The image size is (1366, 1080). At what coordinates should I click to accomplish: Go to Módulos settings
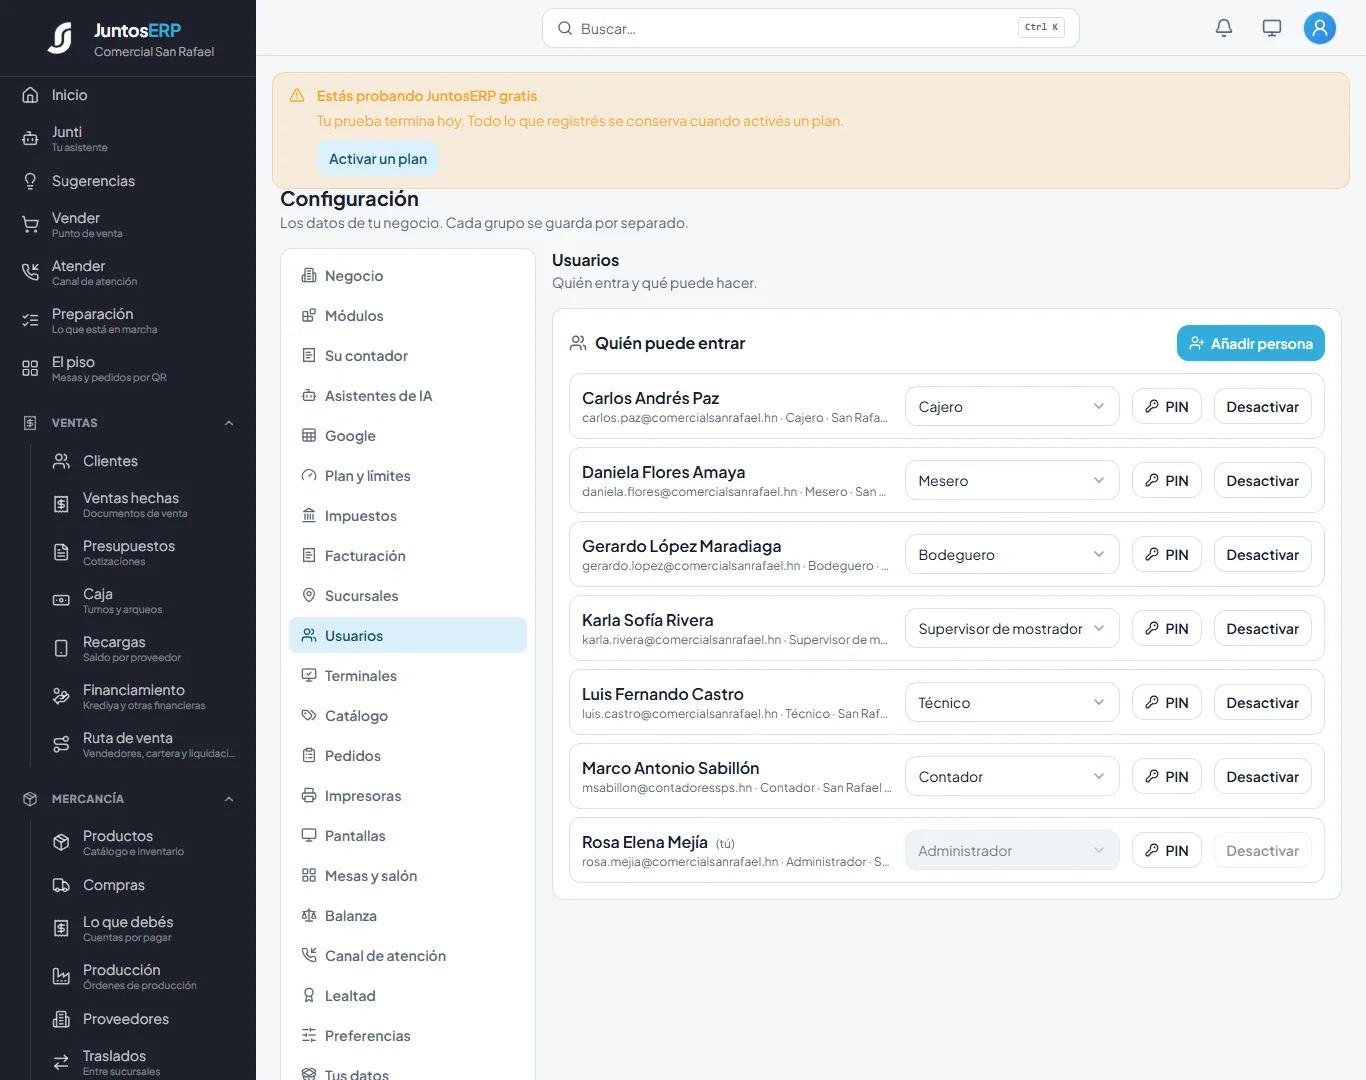[408, 316]
